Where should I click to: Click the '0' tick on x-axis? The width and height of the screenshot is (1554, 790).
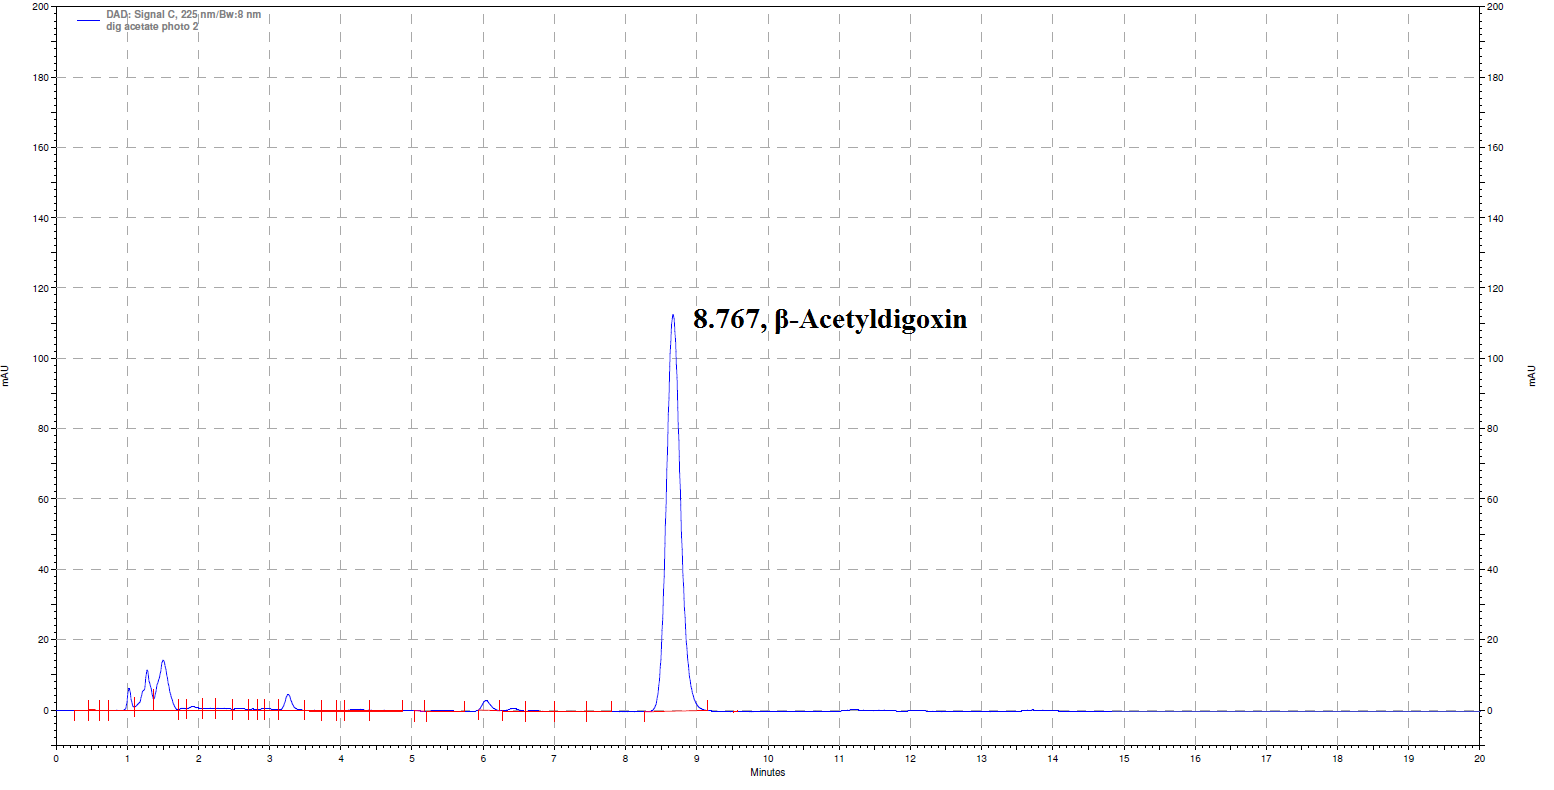click(x=56, y=759)
